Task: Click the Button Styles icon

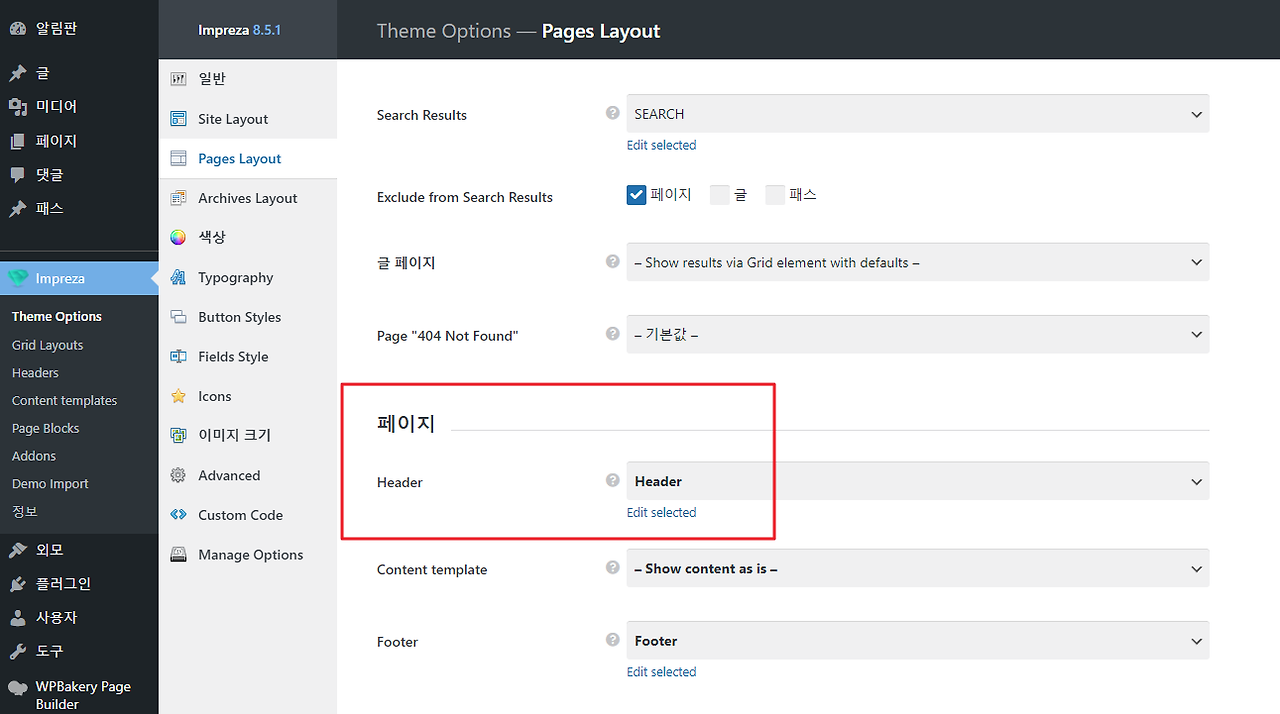Action: [x=178, y=317]
